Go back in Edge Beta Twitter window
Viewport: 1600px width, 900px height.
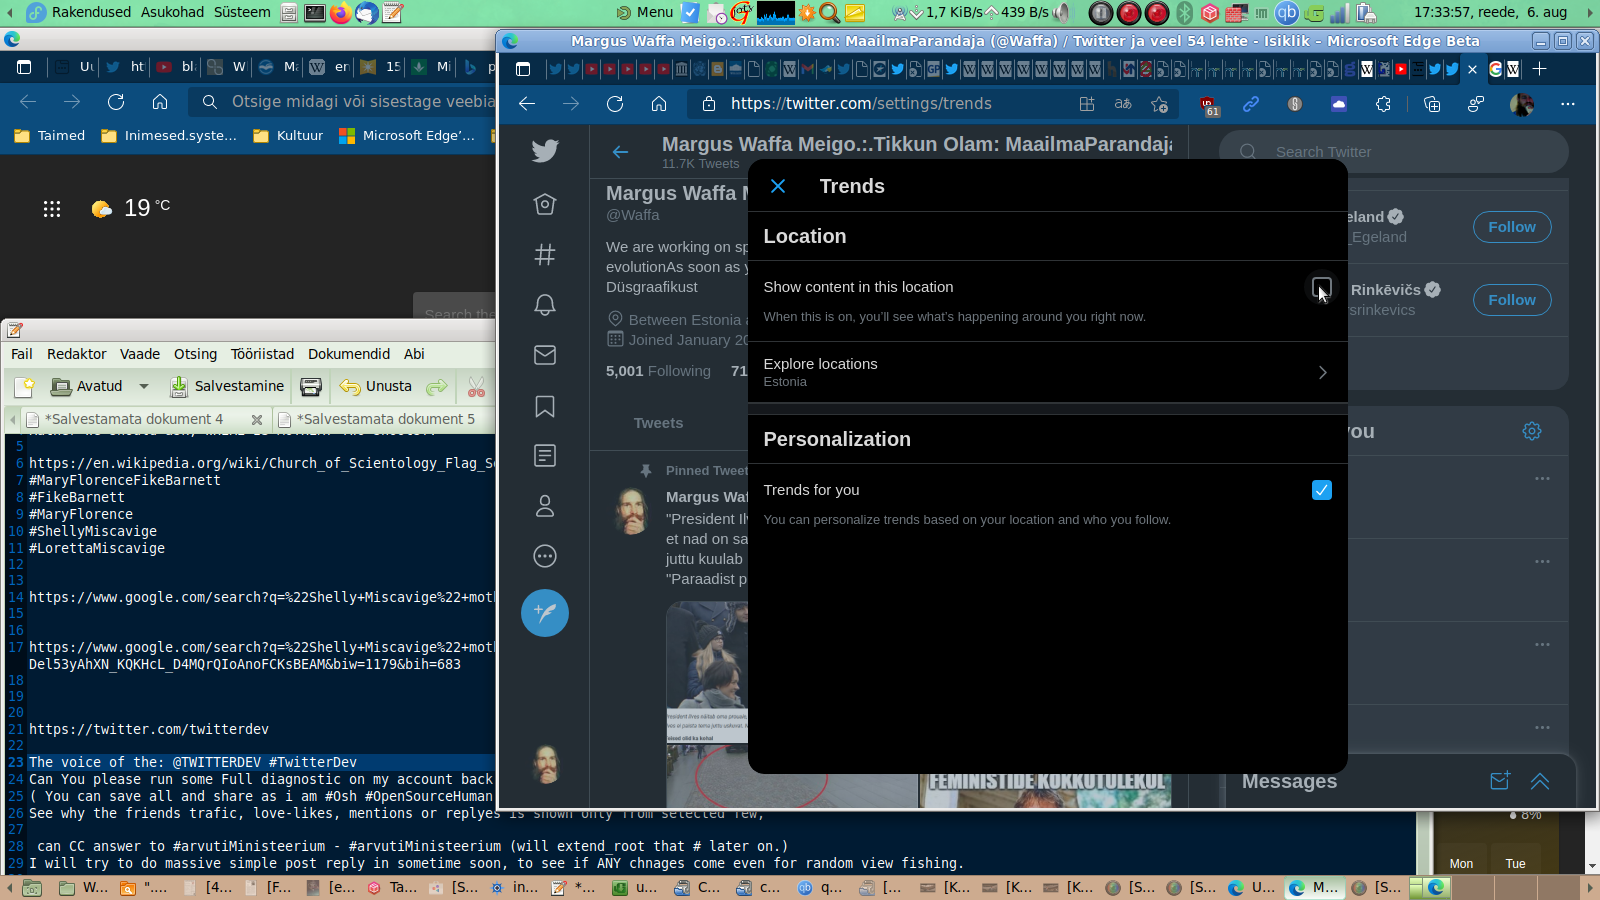pos(527,104)
